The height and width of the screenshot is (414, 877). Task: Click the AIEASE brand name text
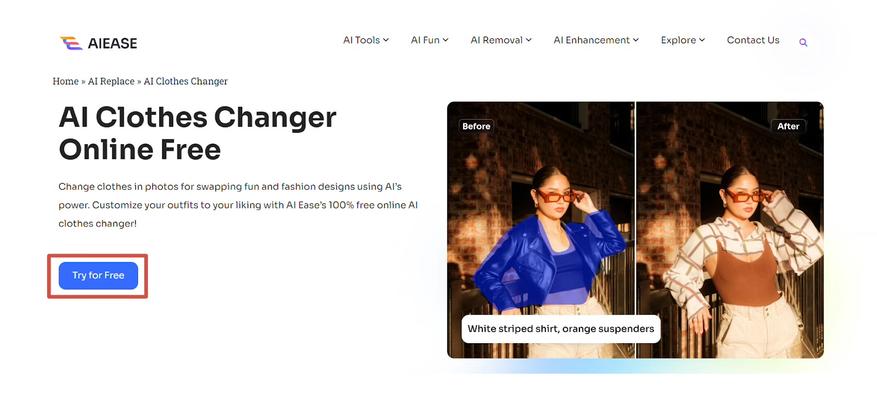click(112, 44)
